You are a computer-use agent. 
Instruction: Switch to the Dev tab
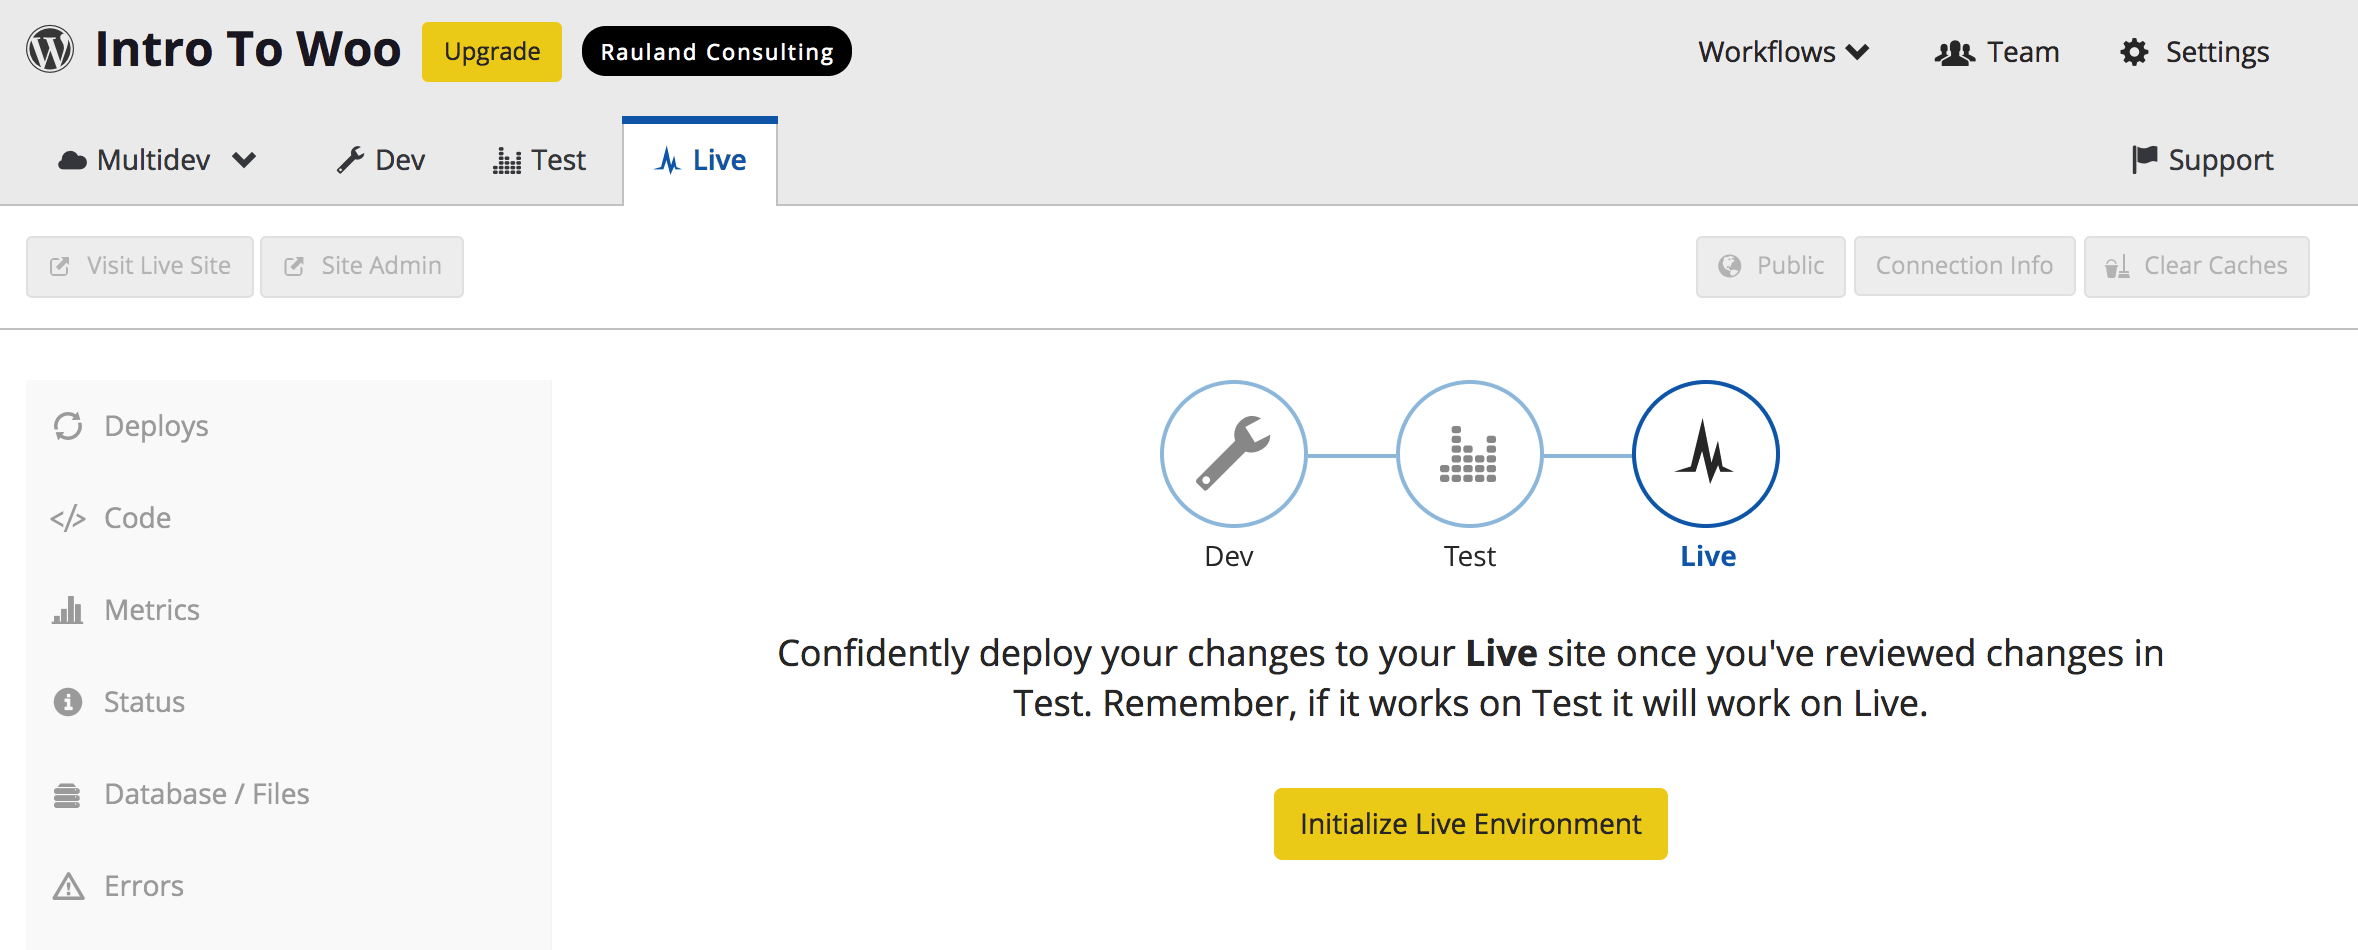point(380,159)
